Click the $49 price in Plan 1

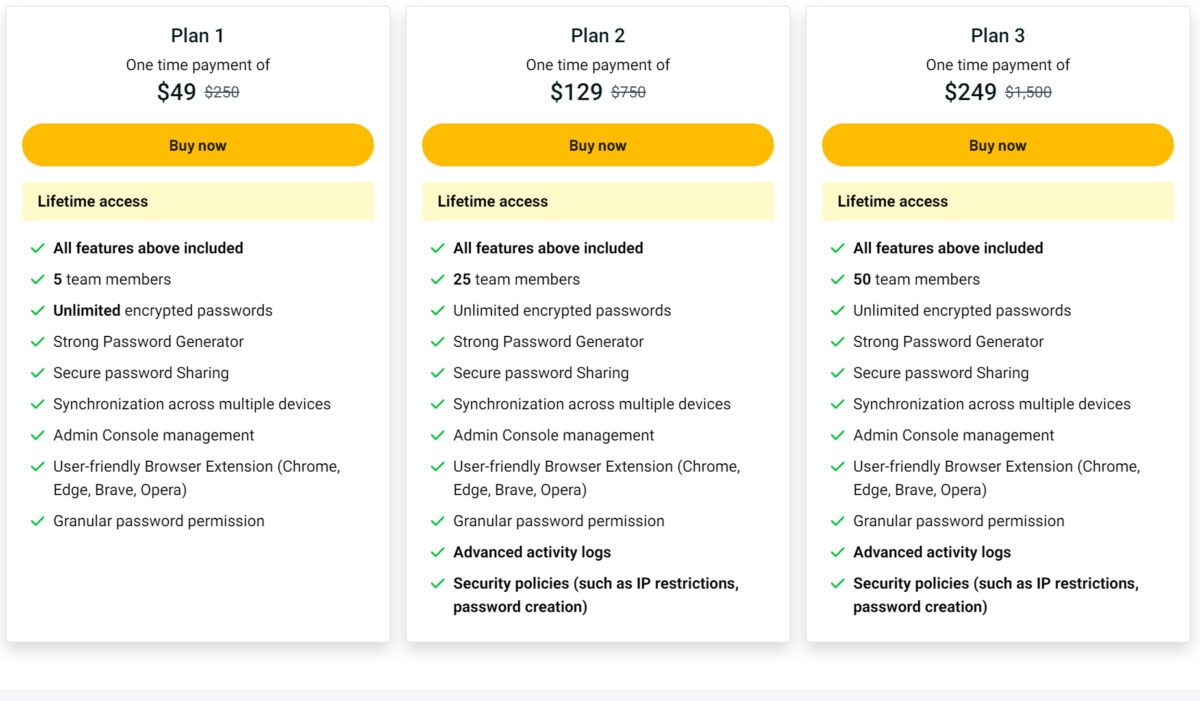(177, 92)
